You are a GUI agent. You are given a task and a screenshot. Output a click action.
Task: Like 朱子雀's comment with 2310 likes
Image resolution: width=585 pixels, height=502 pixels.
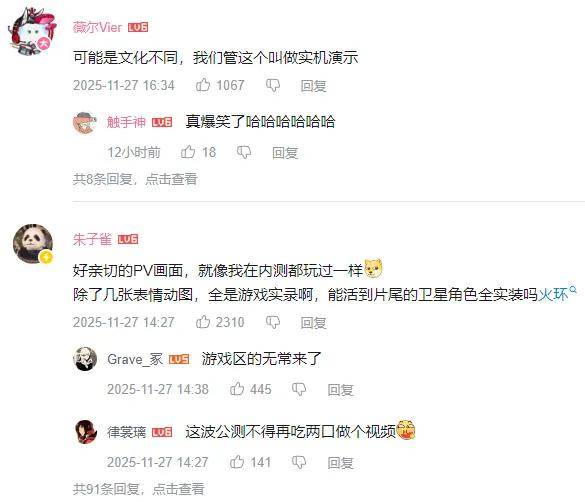click(203, 322)
